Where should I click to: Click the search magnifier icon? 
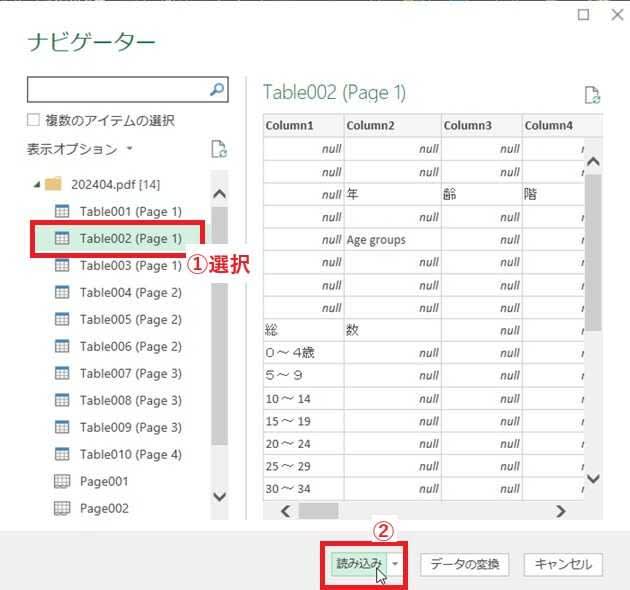point(217,90)
